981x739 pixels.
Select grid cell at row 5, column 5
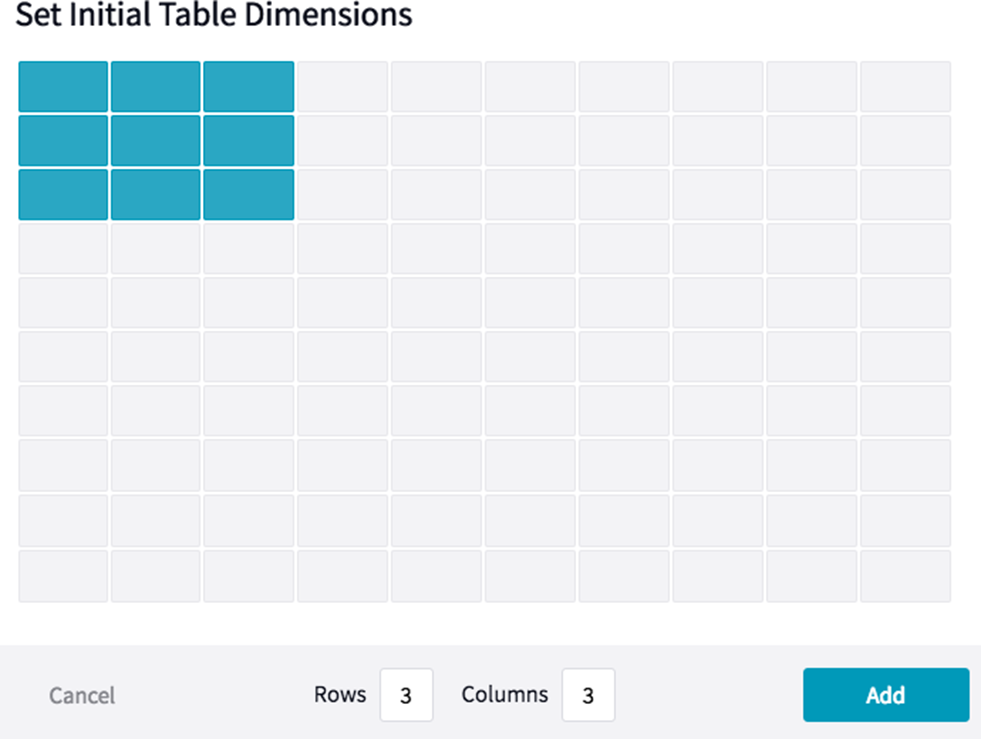[x=436, y=303]
